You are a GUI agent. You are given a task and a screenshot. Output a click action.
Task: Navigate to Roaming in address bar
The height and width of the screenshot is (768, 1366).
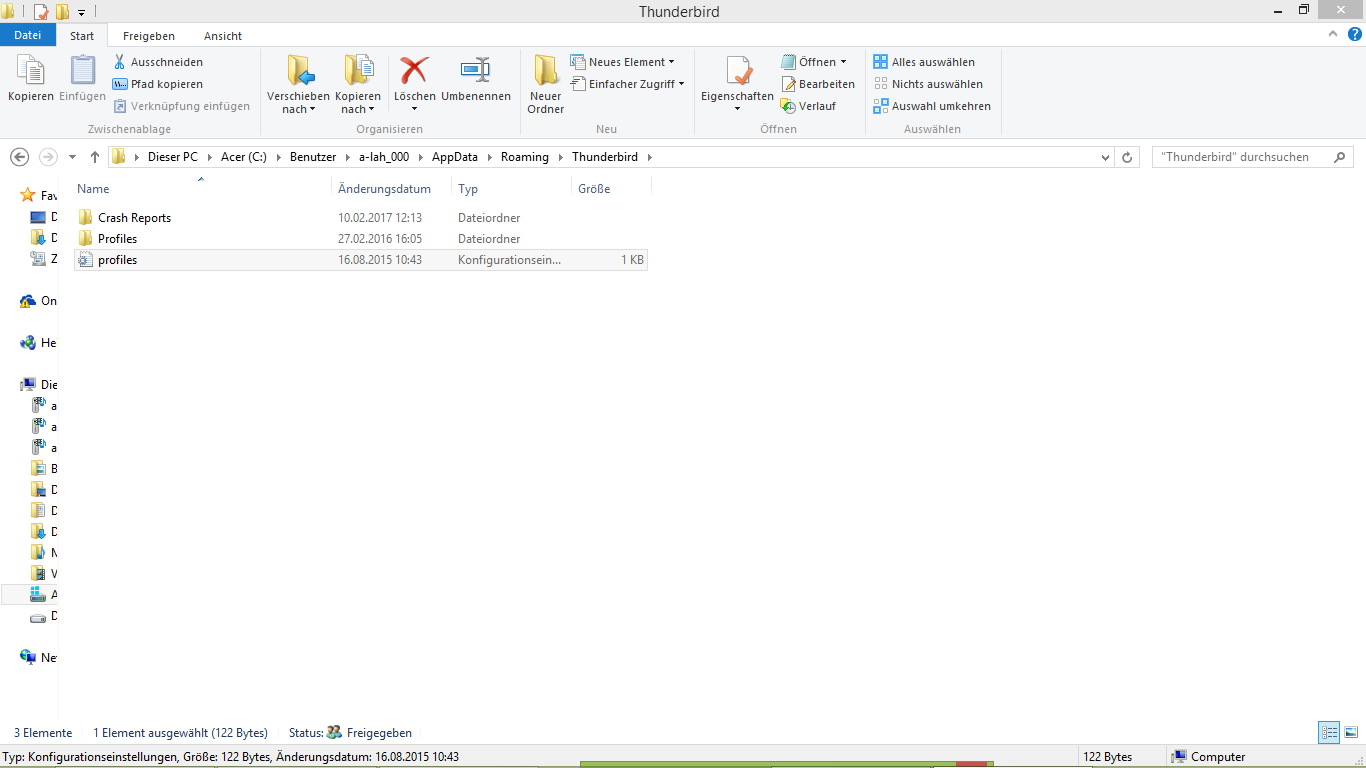(x=525, y=157)
